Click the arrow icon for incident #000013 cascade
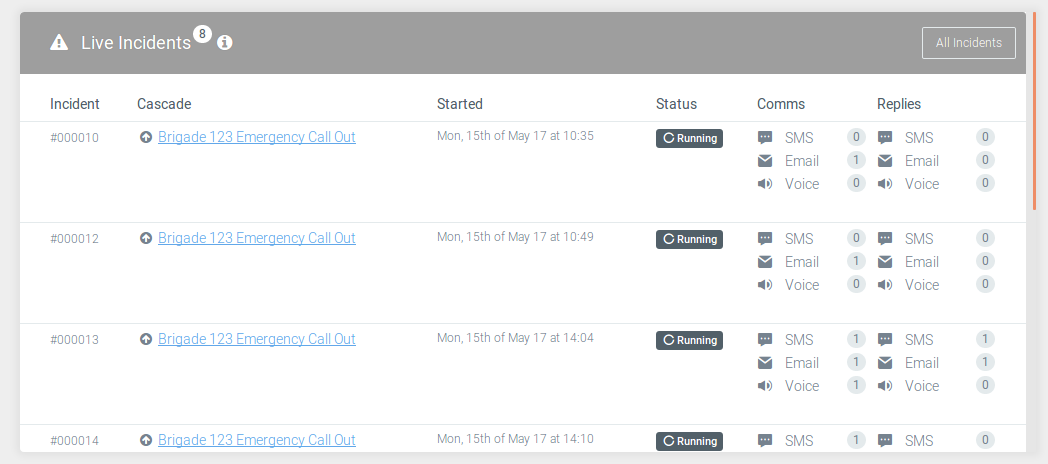The width and height of the screenshot is (1048, 464). point(146,340)
